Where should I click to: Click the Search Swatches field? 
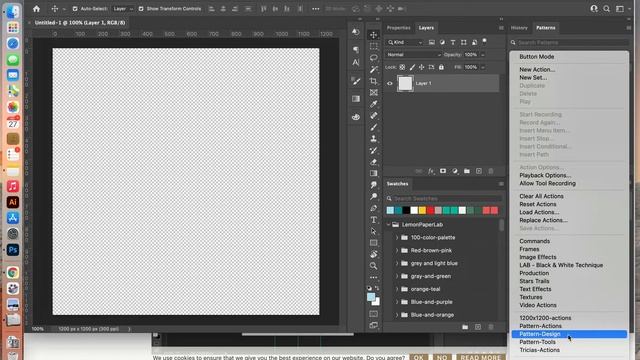tap(445, 199)
